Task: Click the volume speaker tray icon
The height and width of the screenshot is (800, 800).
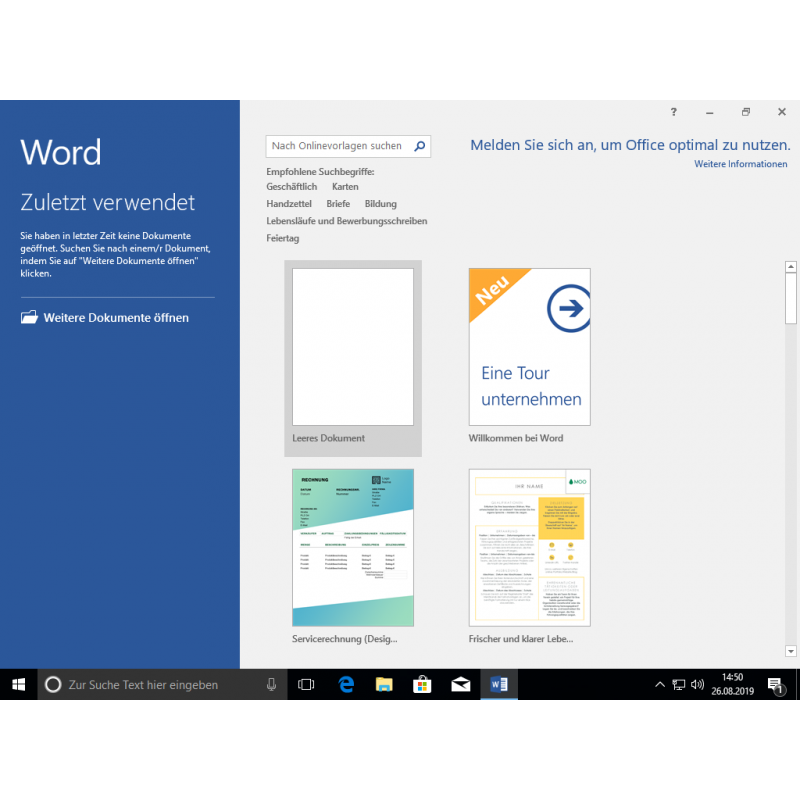Action: tap(697, 685)
